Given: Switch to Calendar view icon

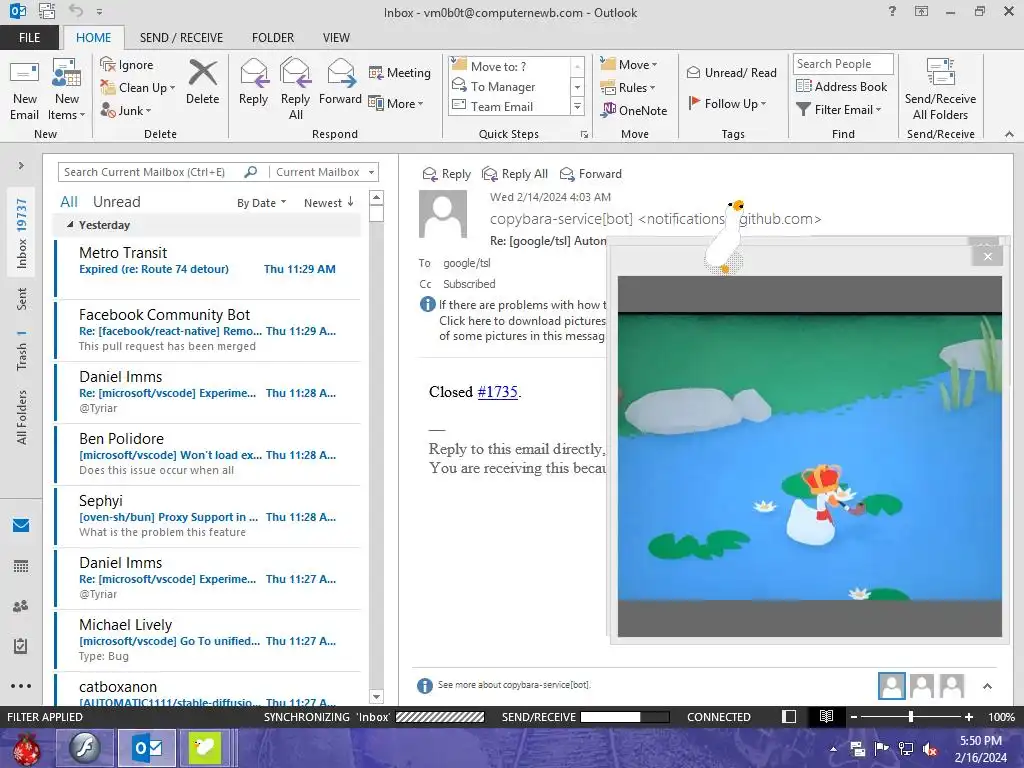Looking at the screenshot, I should (x=21, y=566).
